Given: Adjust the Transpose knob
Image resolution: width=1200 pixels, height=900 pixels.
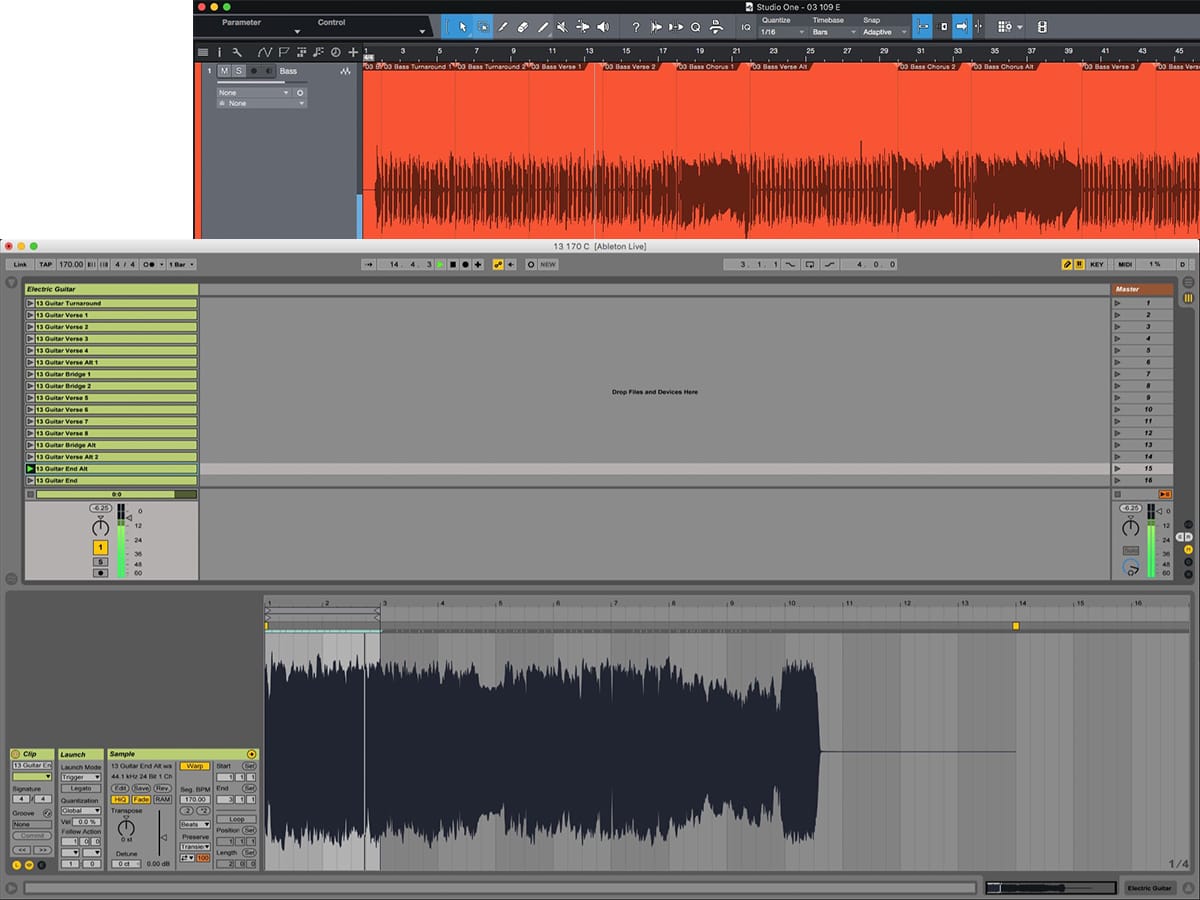Looking at the screenshot, I should pyautogui.click(x=126, y=828).
